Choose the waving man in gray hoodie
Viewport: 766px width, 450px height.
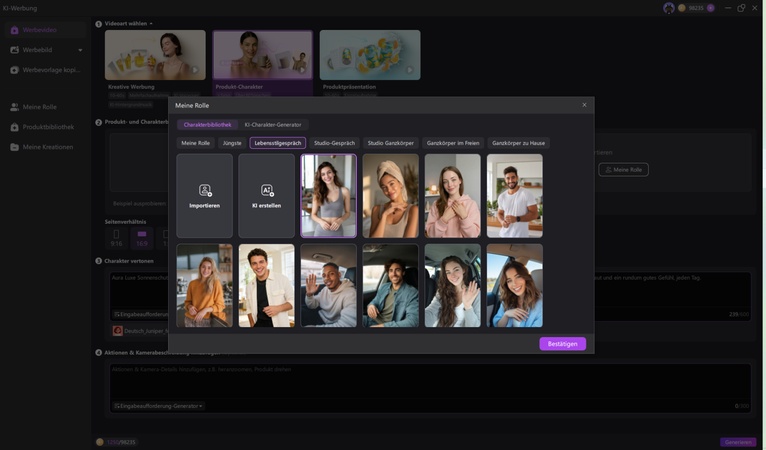[x=328, y=285]
